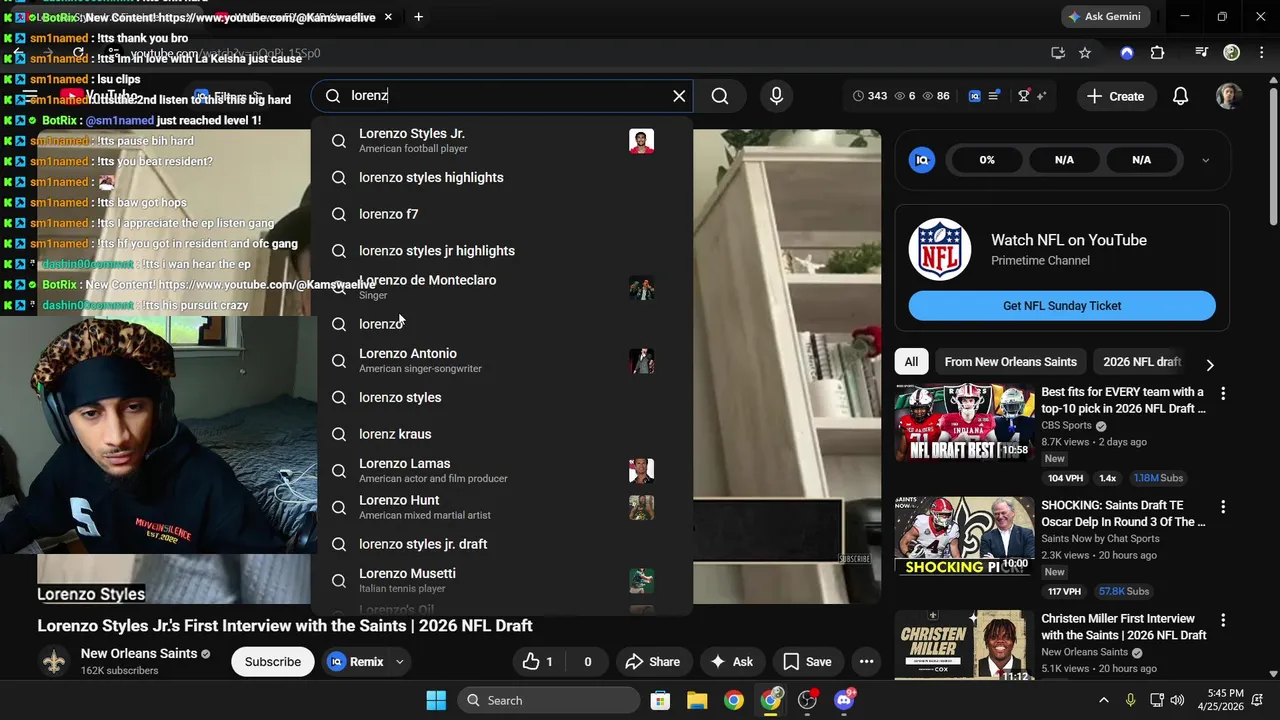Select suggestion Lorenzo de Monteclaro
The width and height of the screenshot is (1280, 720).
click(501, 288)
